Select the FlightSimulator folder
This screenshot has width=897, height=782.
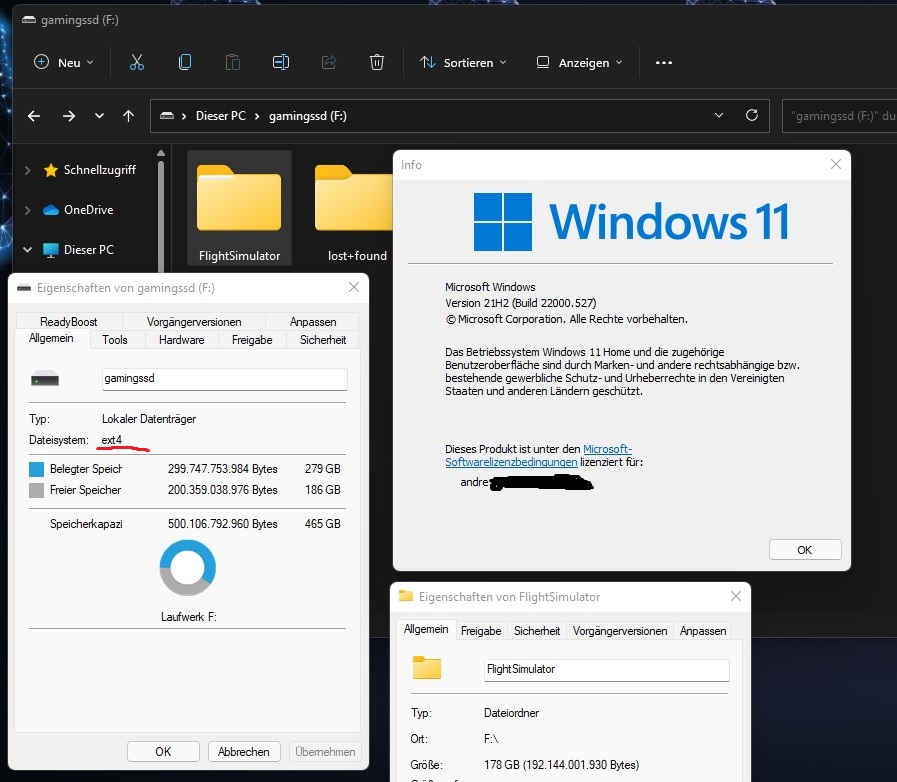point(239,209)
